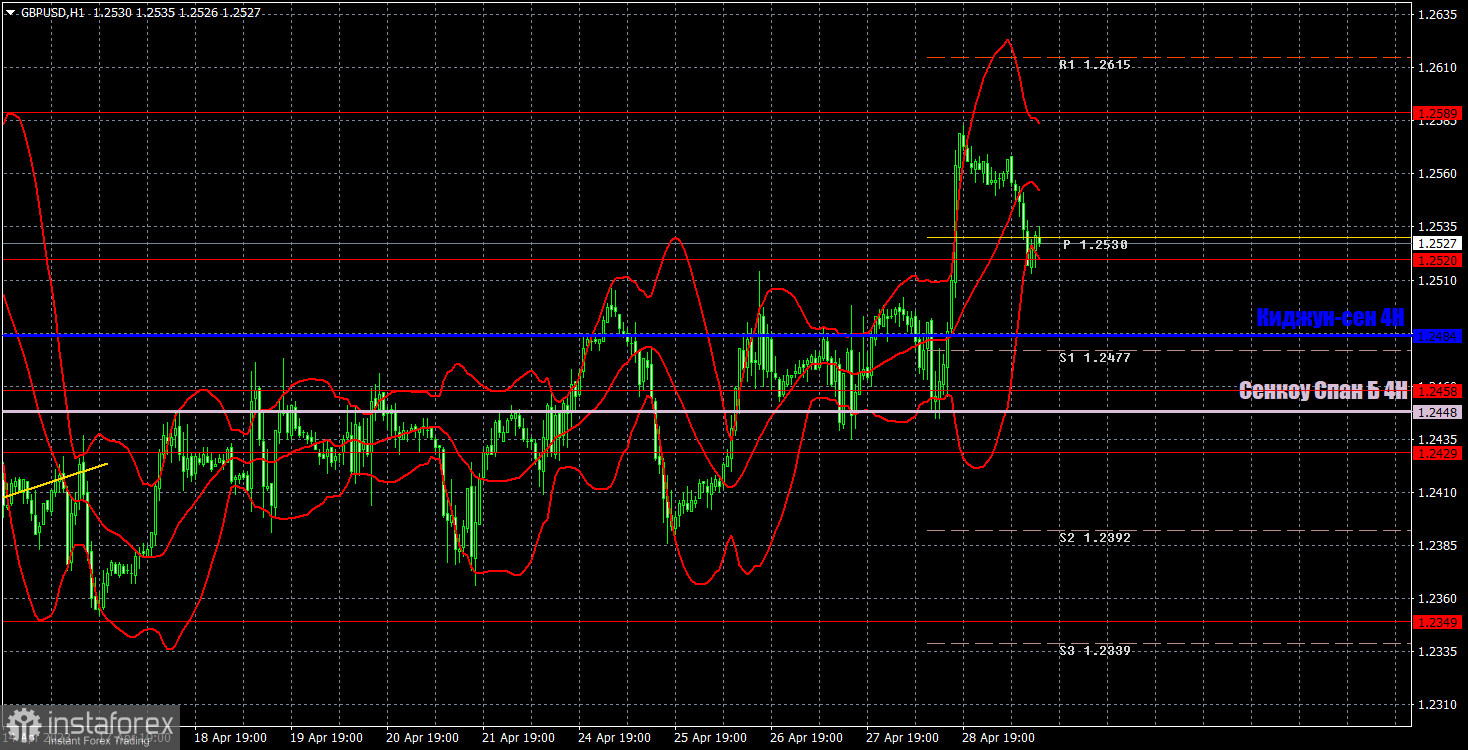Click the Senkou Span B 4H label

1323,391
